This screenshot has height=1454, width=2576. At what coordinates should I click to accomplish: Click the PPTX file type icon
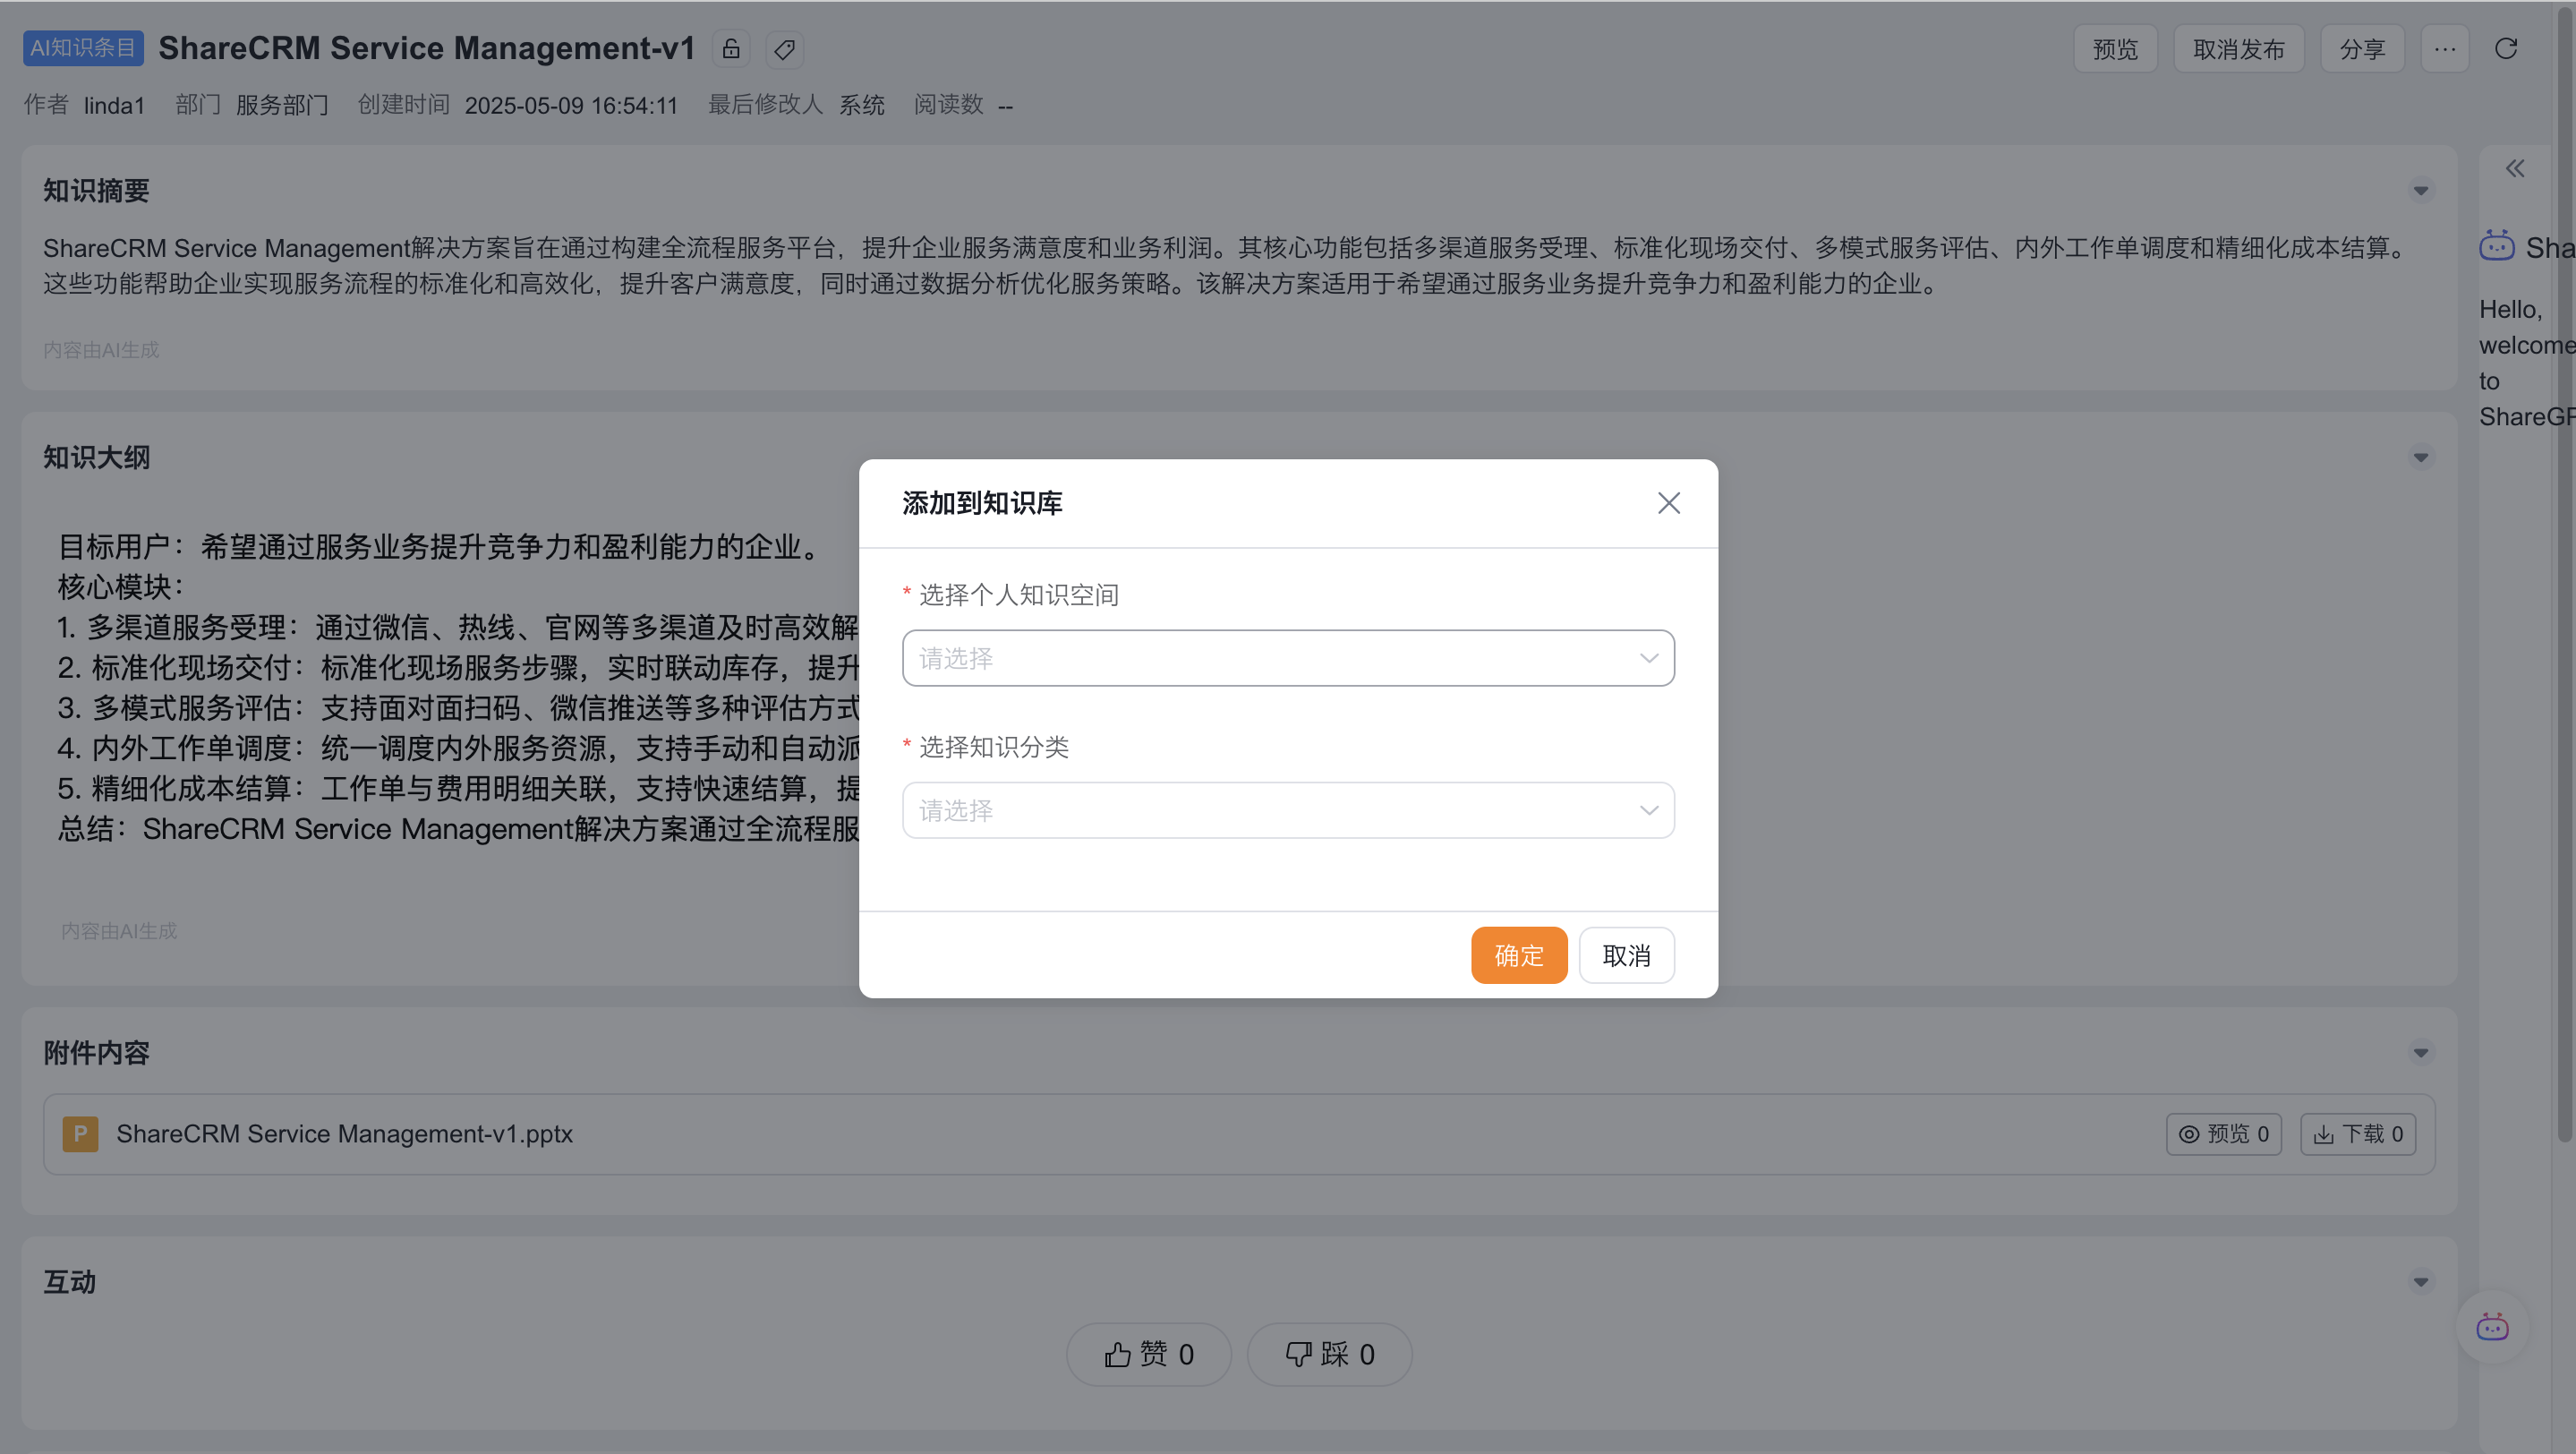click(x=80, y=1134)
